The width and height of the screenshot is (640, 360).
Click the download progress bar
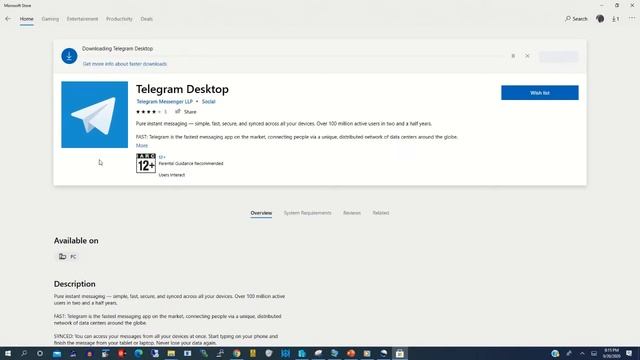pyautogui.click(x=293, y=56)
